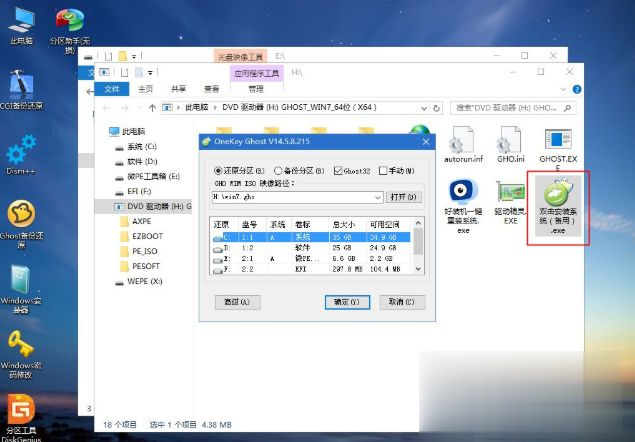Open the quick access toolbar customize dropdown
This screenshot has width=635, height=442.
150,73
